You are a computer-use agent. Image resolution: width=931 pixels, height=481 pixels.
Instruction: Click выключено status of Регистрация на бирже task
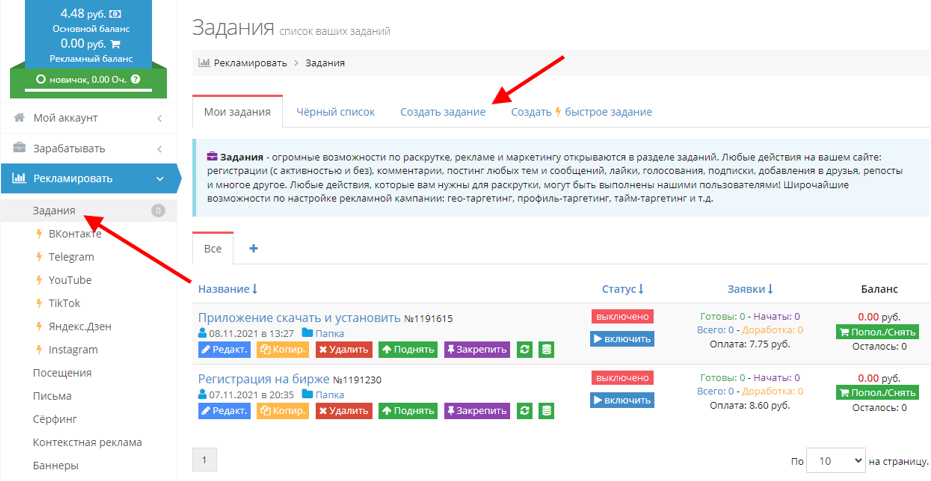[622, 378]
